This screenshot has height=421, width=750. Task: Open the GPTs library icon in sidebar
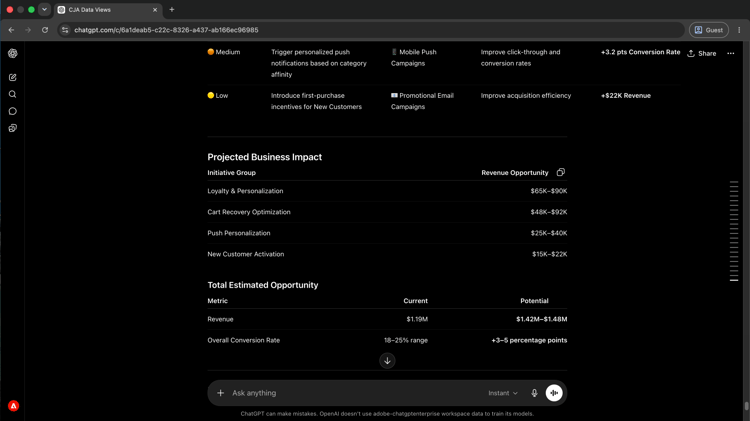click(x=13, y=128)
